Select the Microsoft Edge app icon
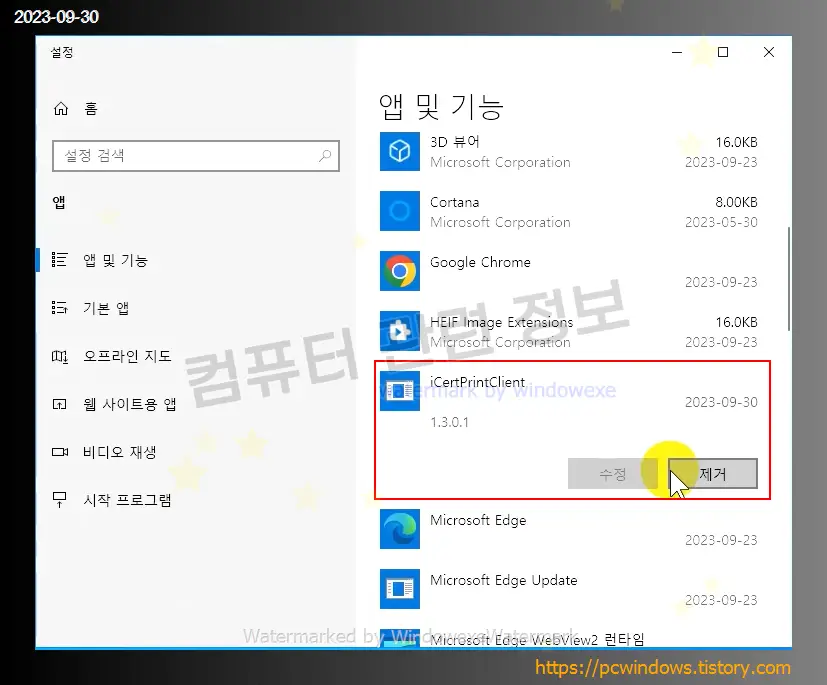 click(x=400, y=529)
